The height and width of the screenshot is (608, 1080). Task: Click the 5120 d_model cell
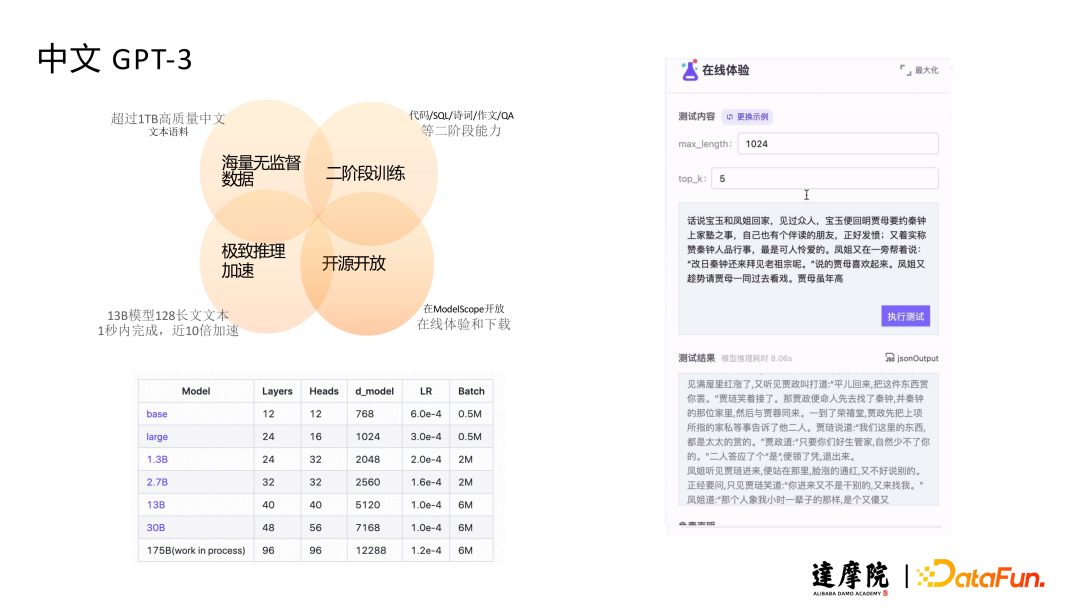(x=374, y=505)
